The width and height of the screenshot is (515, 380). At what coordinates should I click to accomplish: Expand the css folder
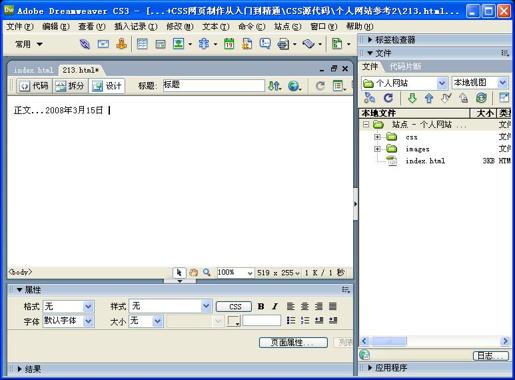pyautogui.click(x=377, y=137)
